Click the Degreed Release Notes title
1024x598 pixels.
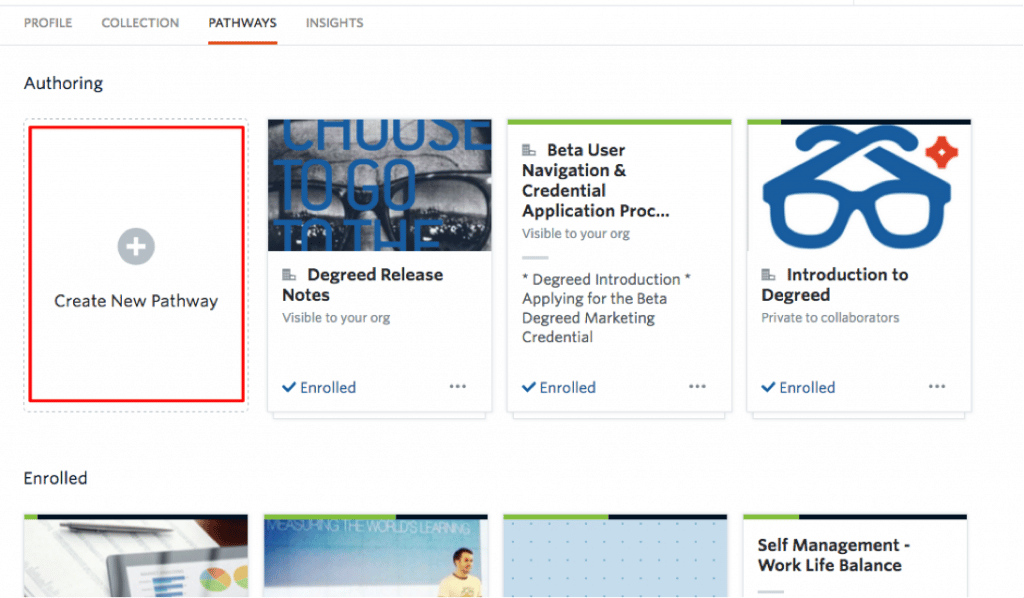[x=362, y=285]
